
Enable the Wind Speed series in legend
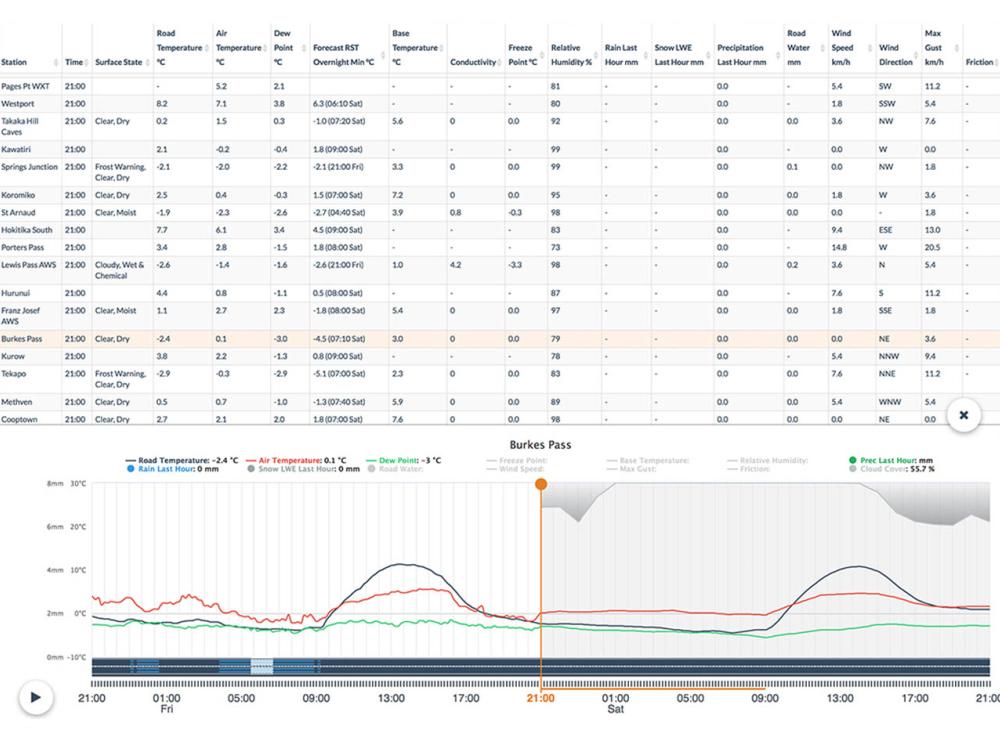[x=520, y=468]
